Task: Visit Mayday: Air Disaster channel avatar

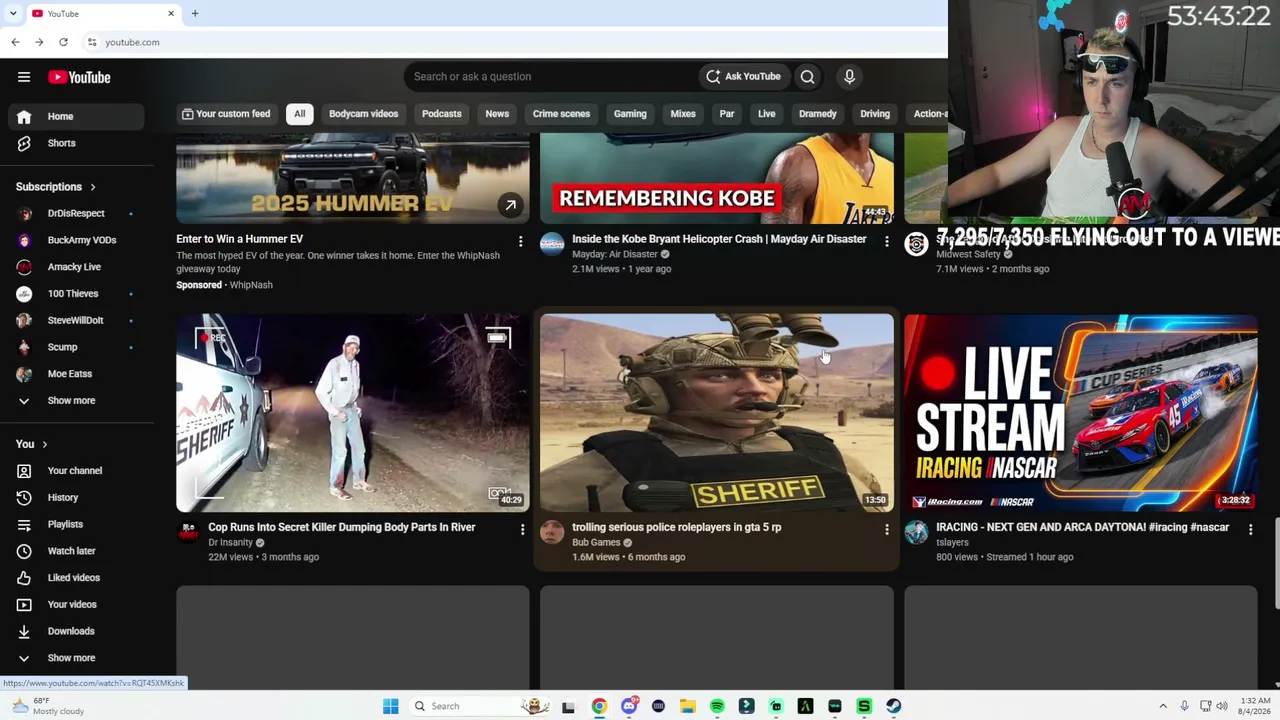Action: click(x=552, y=244)
